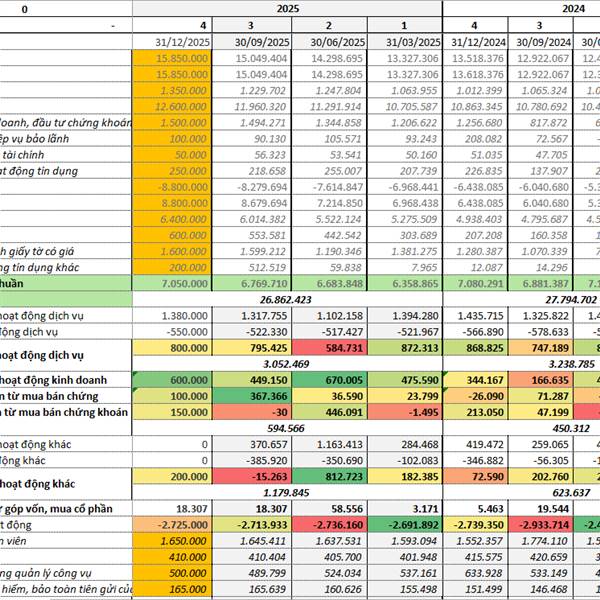The image size is (600, 600).
Task: Click cell 410.404
Action: click(252, 556)
